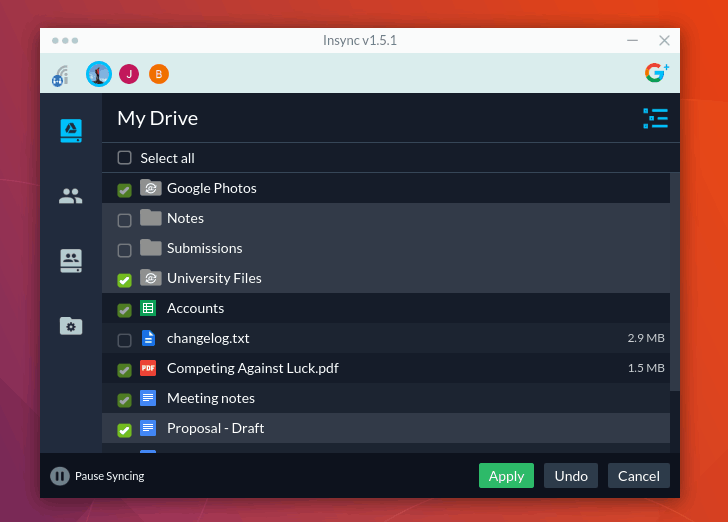Open the sync activity feed icon
The image size is (728, 522).
(60, 76)
